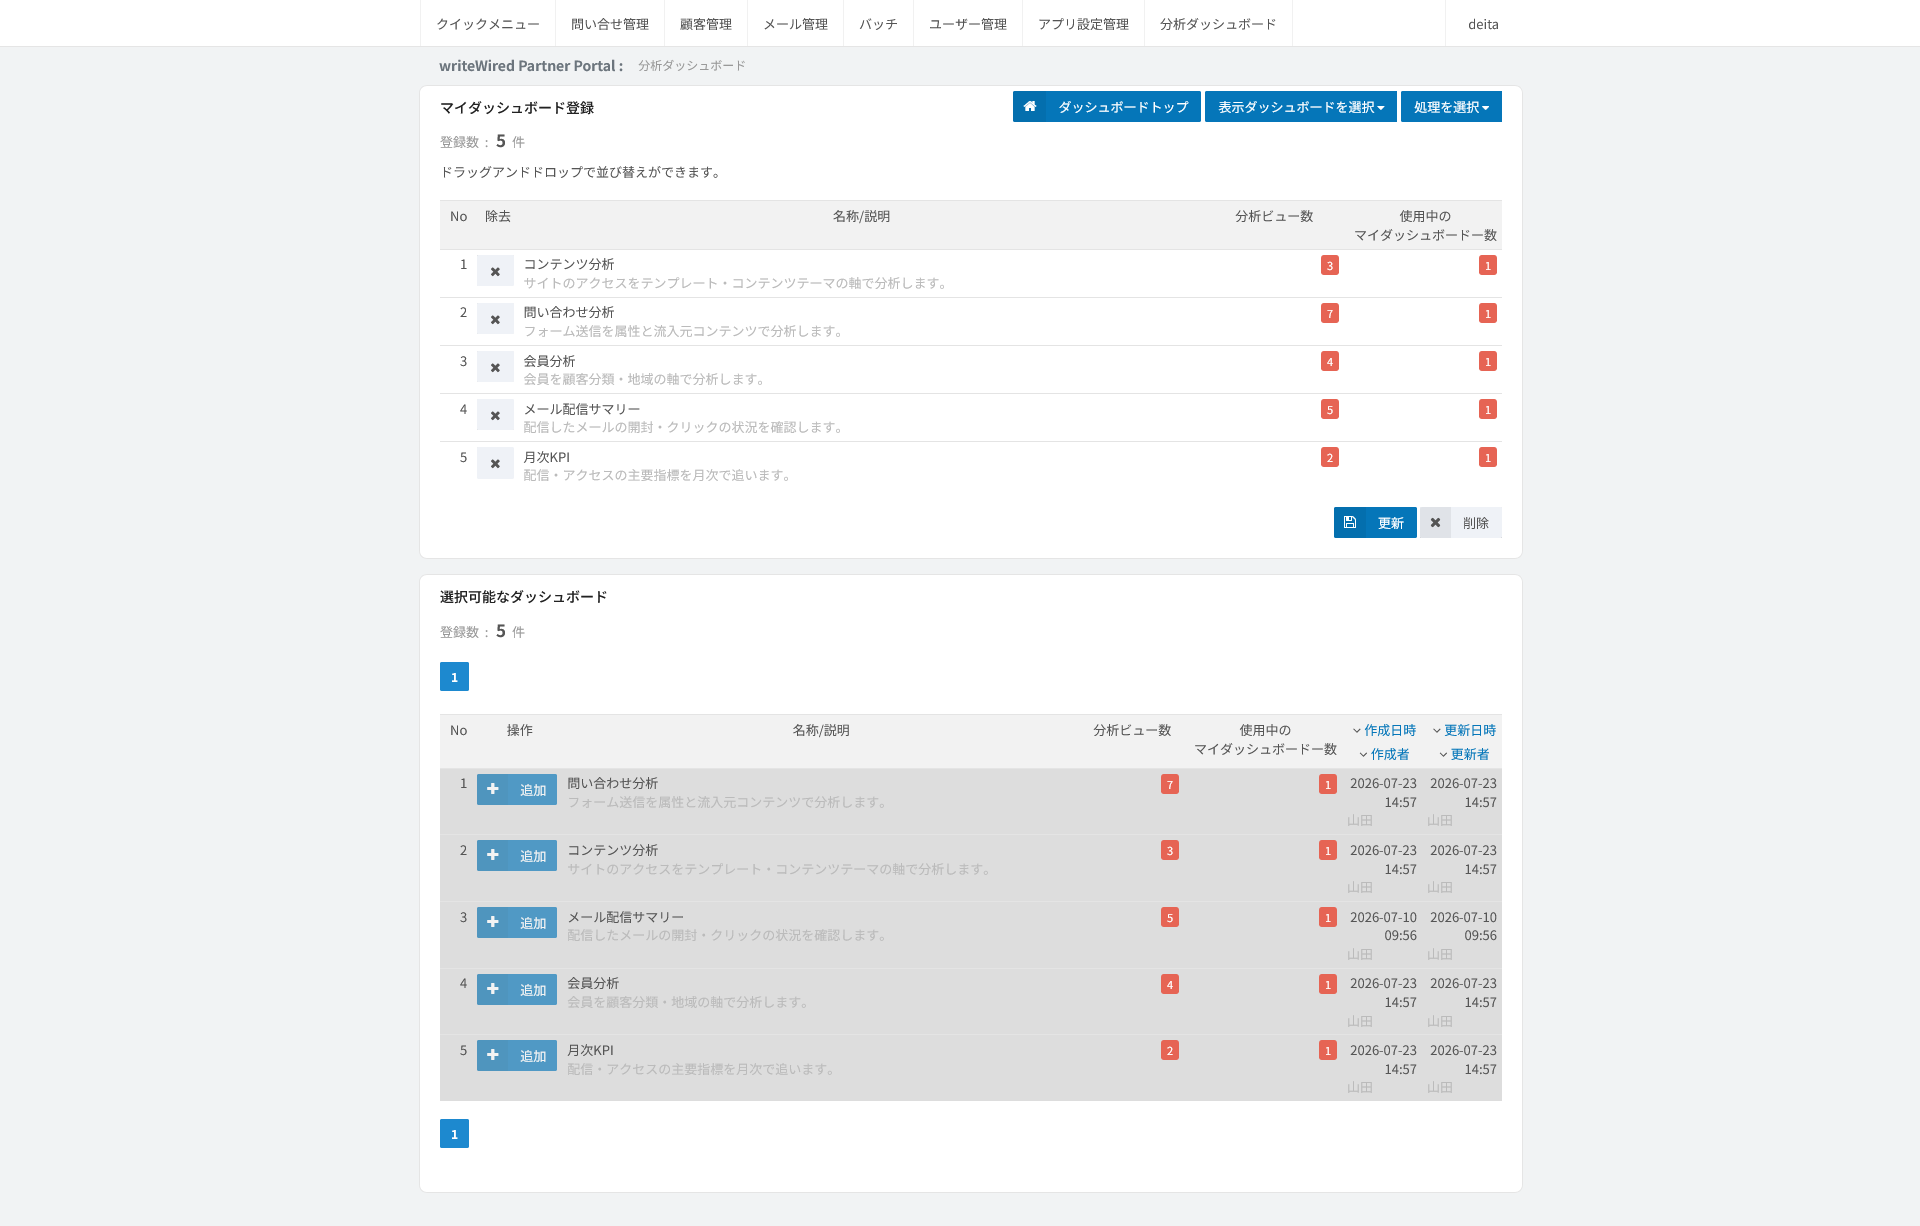
Task: Click 会員分析 name in available list
Action: (593, 983)
